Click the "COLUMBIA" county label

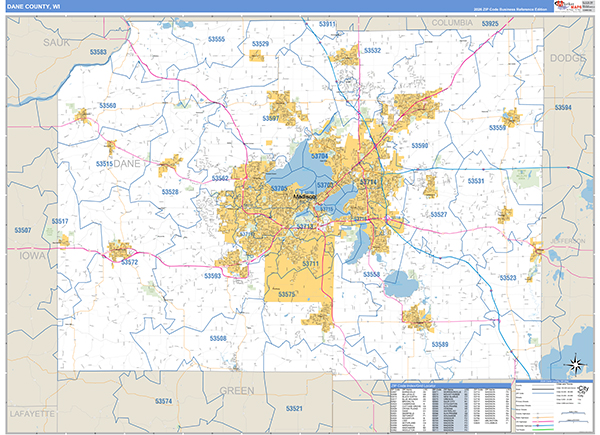click(x=452, y=23)
